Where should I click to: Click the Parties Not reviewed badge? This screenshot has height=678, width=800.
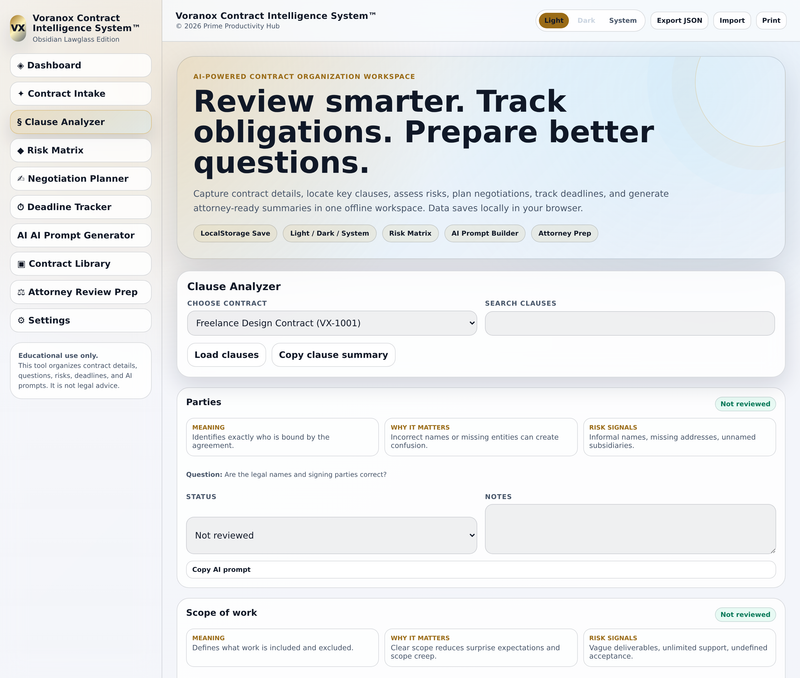pos(745,404)
